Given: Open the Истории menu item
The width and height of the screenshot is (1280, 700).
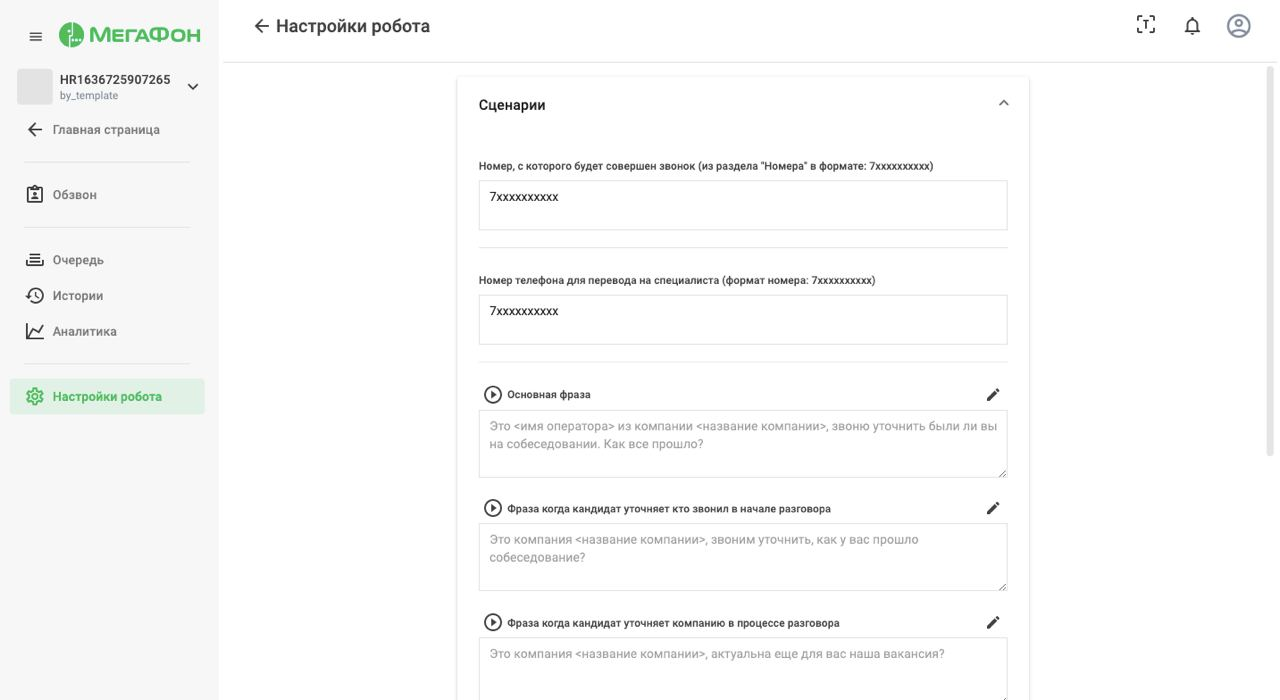Looking at the screenshot, I should (78, 296).
